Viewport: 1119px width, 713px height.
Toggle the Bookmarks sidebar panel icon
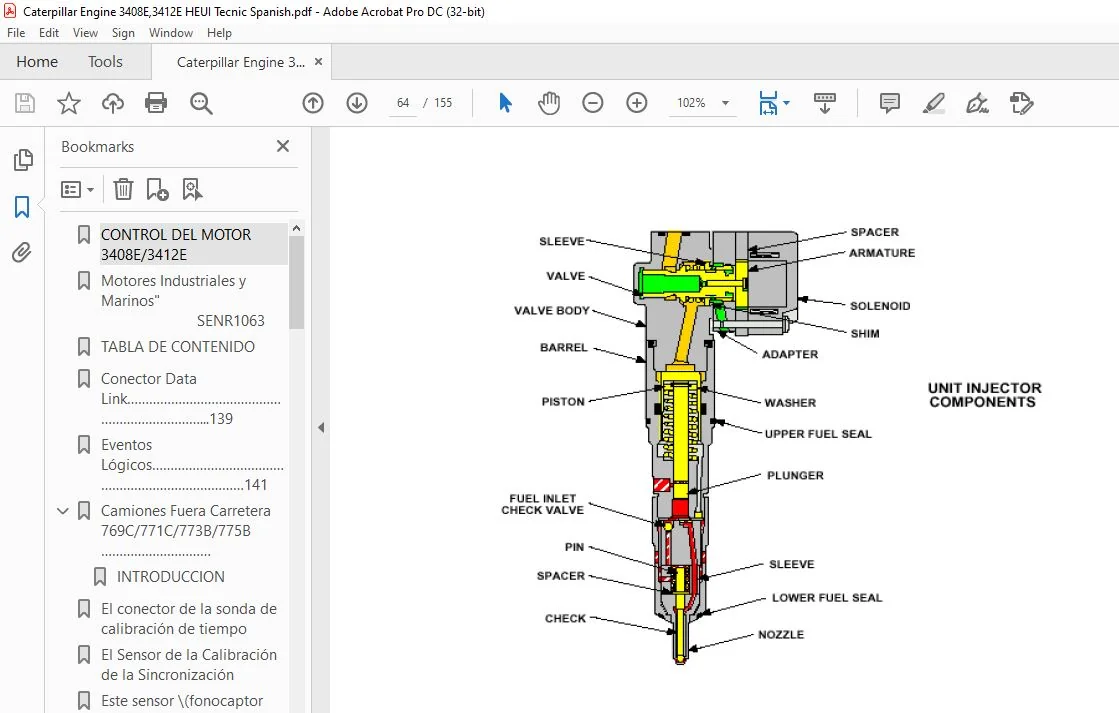tap(22, 207)
